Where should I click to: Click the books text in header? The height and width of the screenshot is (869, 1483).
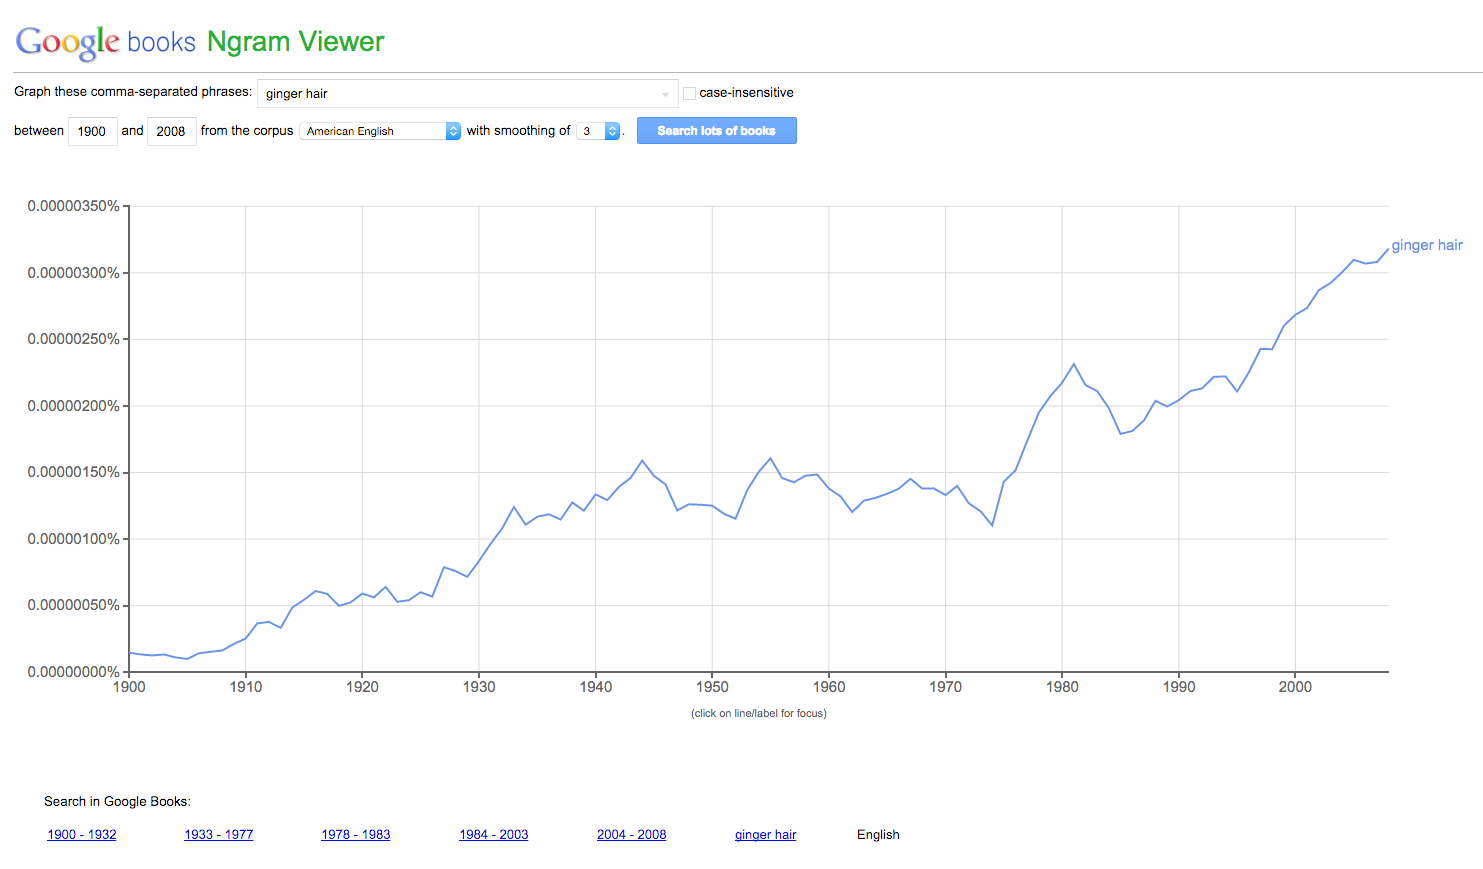click(161, 42)
